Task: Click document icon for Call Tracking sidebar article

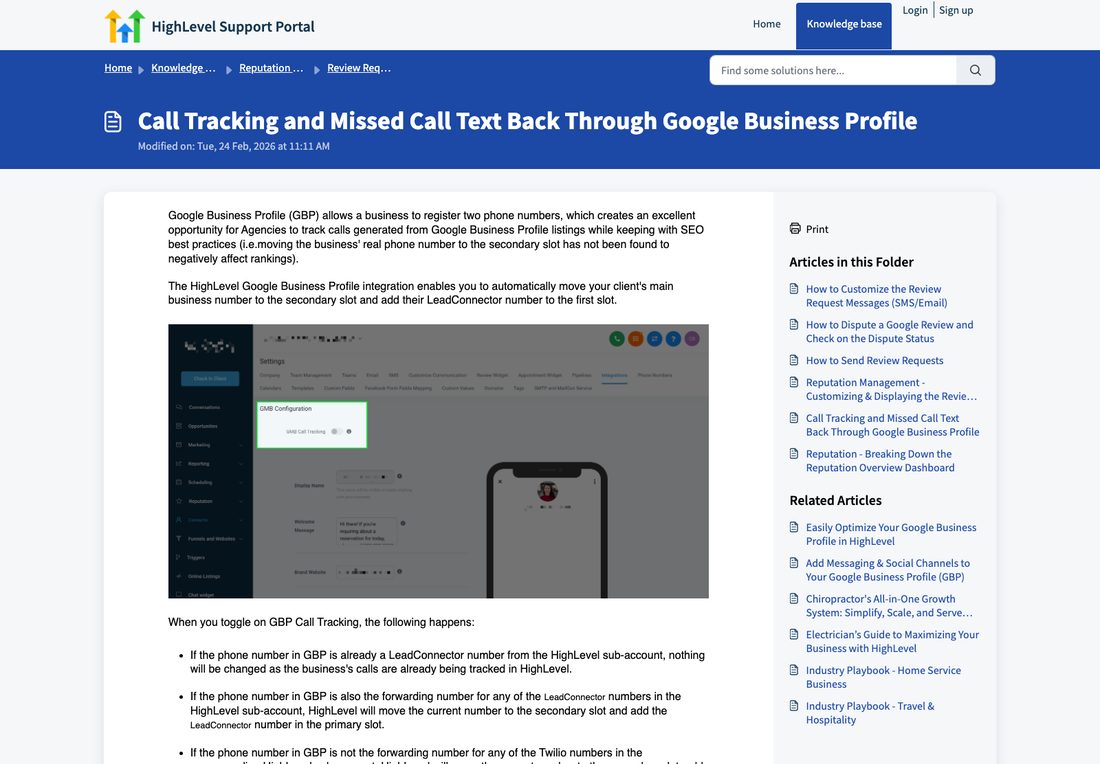Action: pos(794,417)
